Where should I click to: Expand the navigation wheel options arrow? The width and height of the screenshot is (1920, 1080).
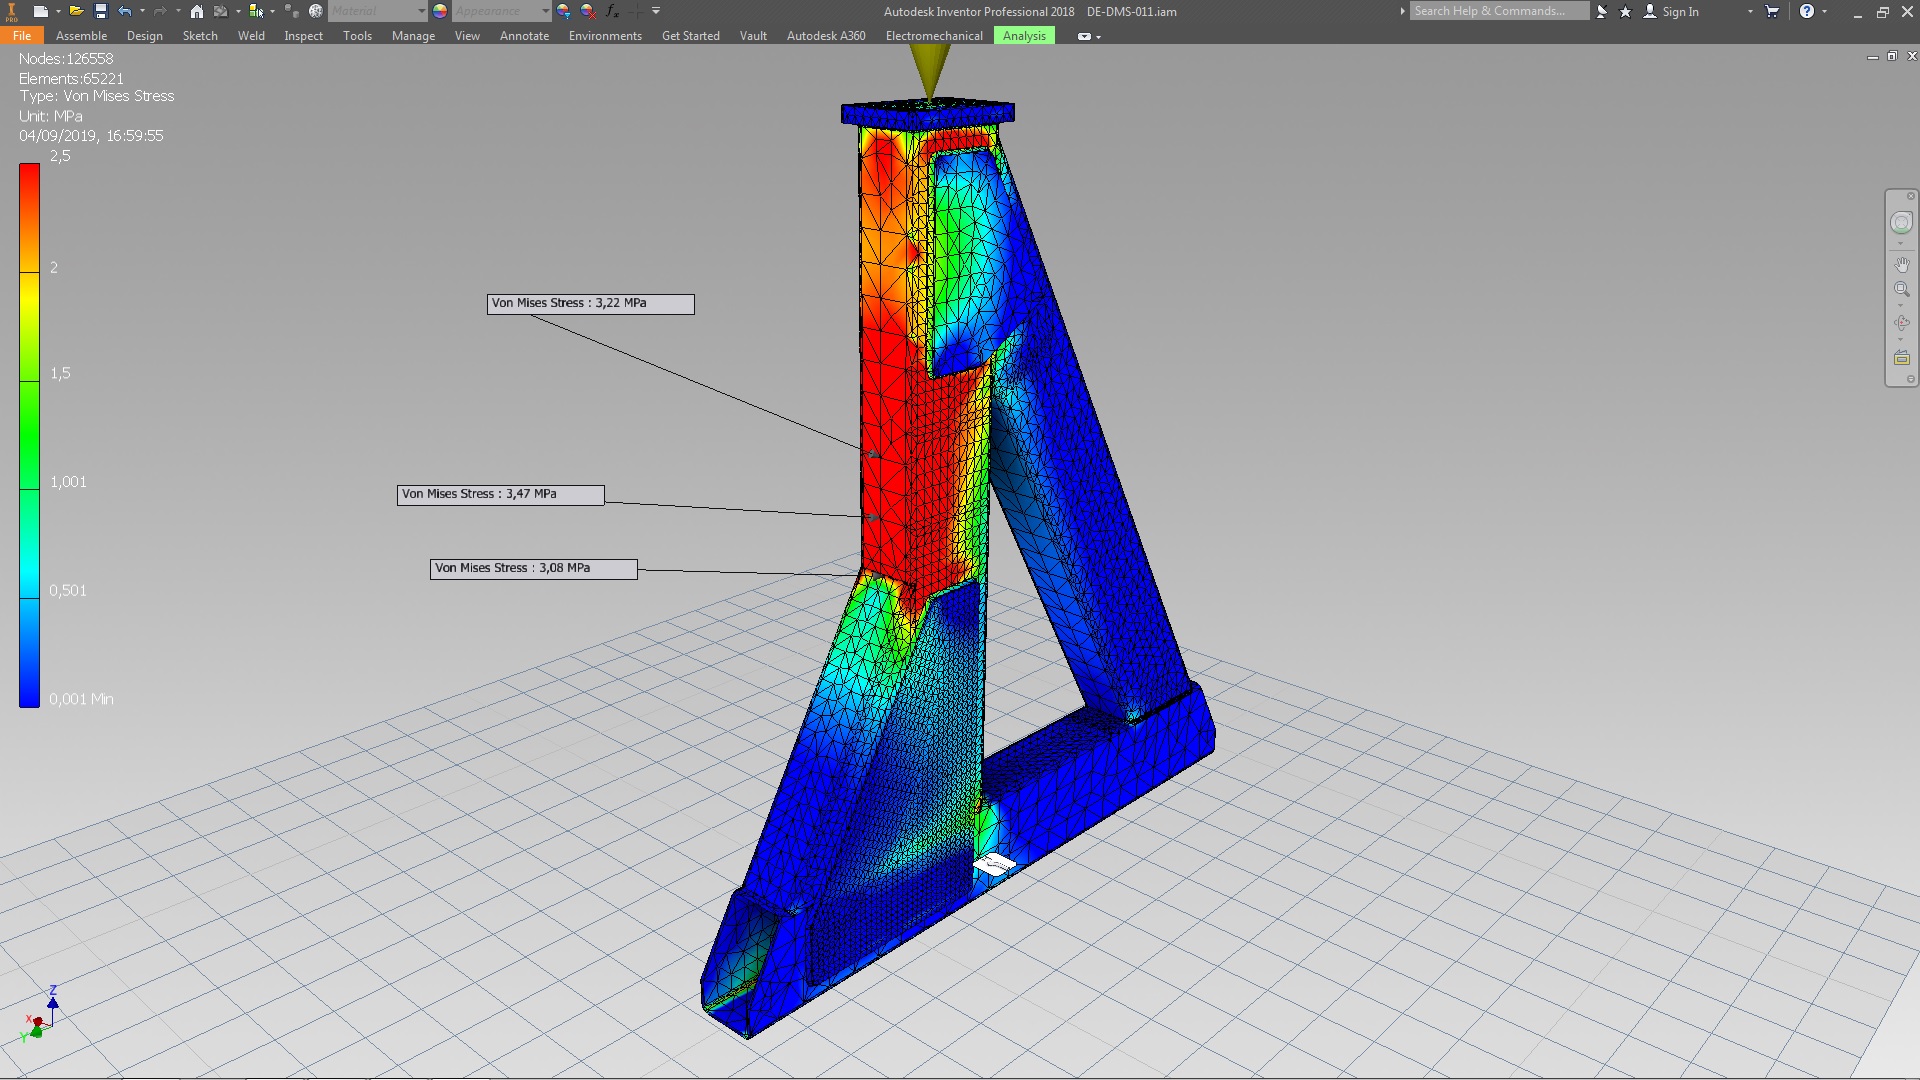(1900, 244)
